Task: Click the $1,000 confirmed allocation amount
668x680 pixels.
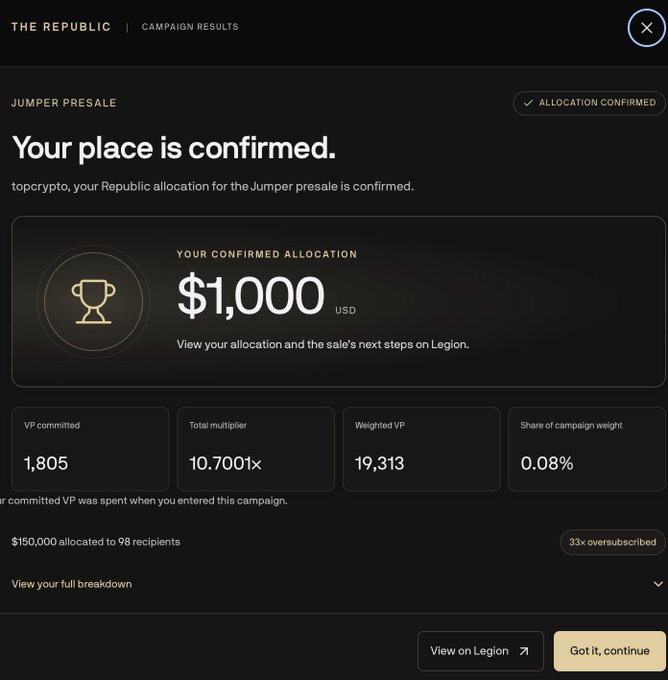Action: [251, 295]
